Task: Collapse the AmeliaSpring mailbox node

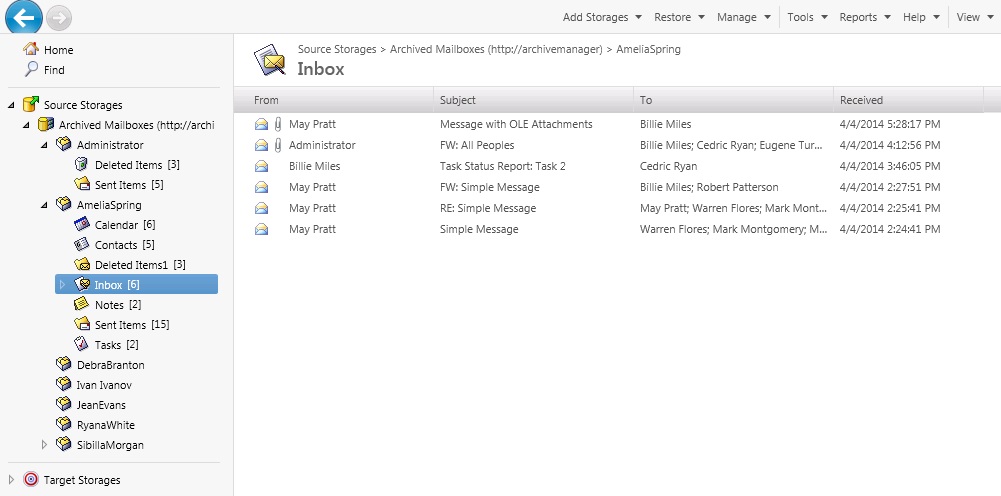Action: (x=44, y=206)
